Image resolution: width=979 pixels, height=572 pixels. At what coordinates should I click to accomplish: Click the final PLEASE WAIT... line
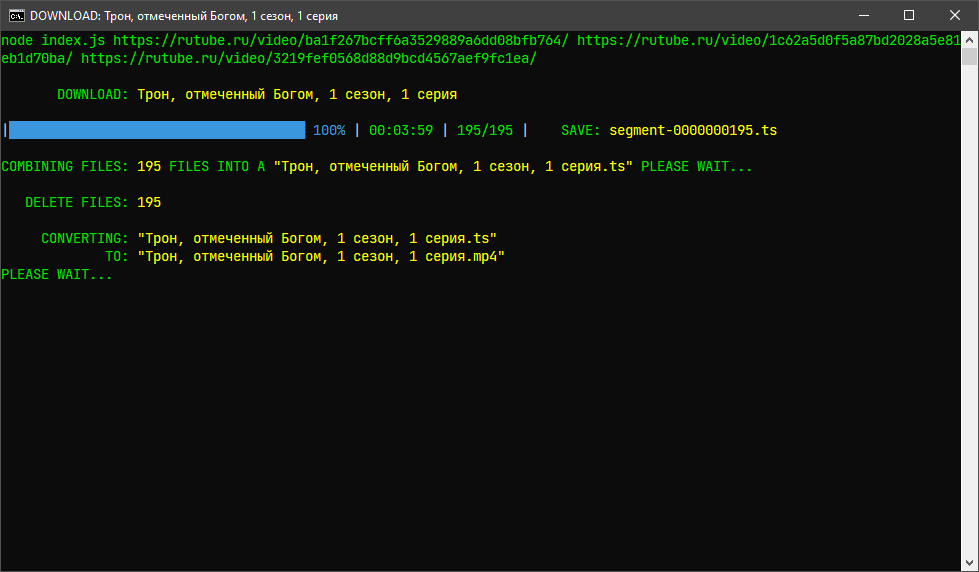coord(57,275)
